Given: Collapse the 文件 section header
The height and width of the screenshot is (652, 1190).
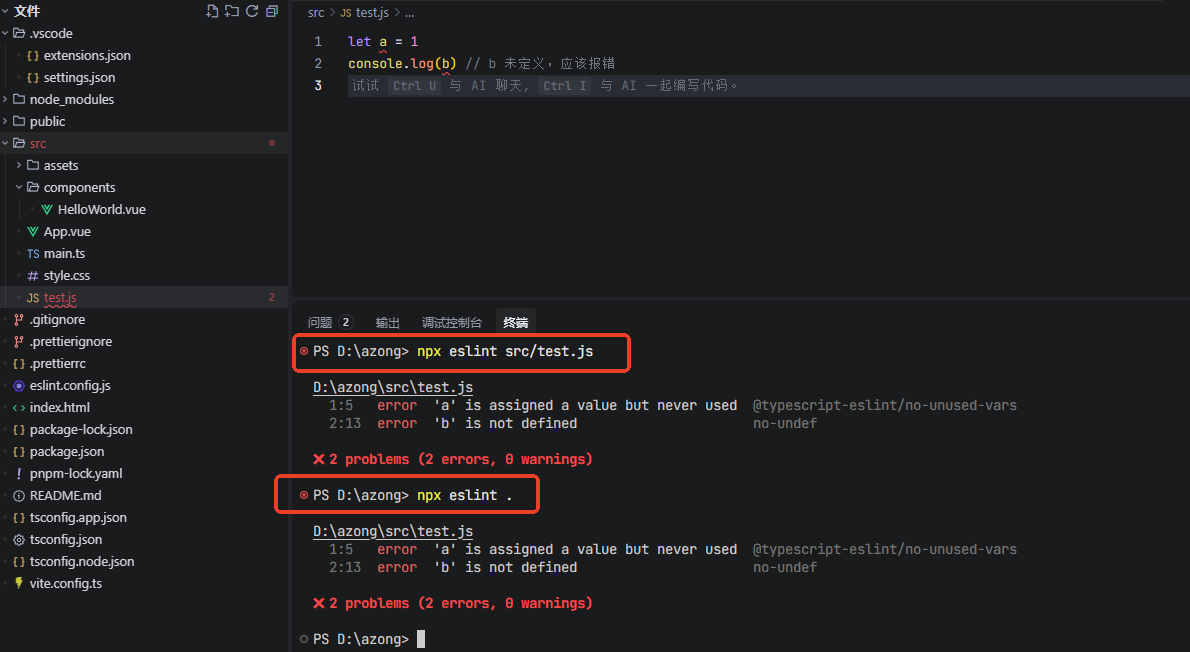Looking at the screenshot, I should [x=26, y=11].
